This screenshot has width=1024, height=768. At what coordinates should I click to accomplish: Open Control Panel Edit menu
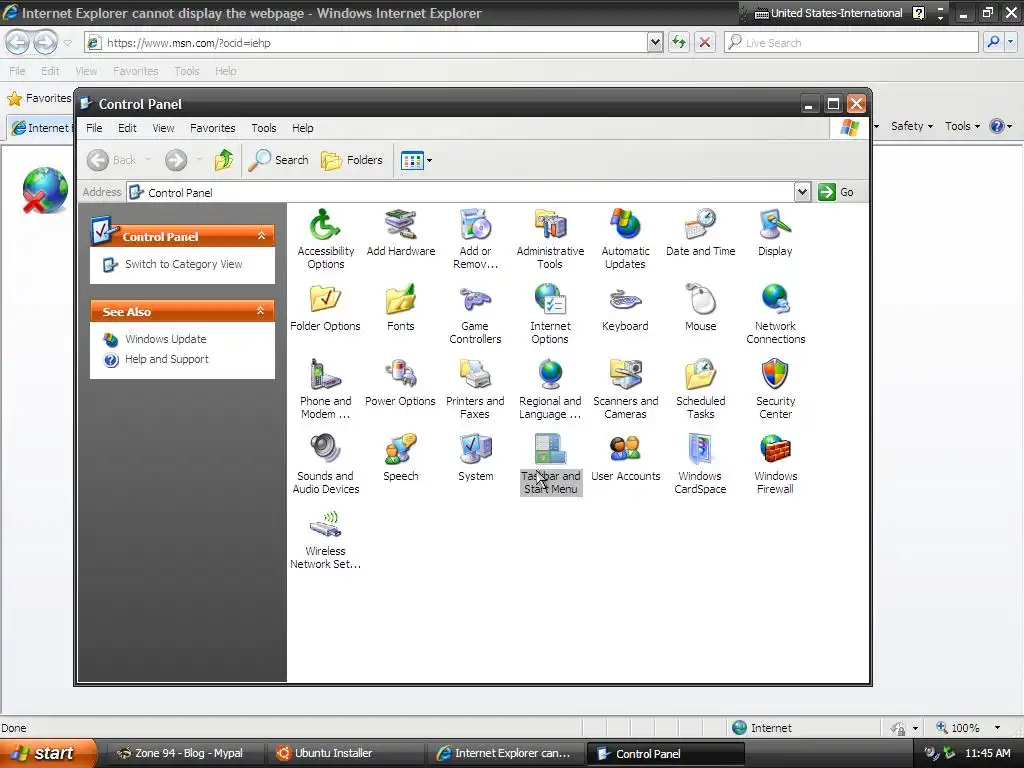(127, 128)
